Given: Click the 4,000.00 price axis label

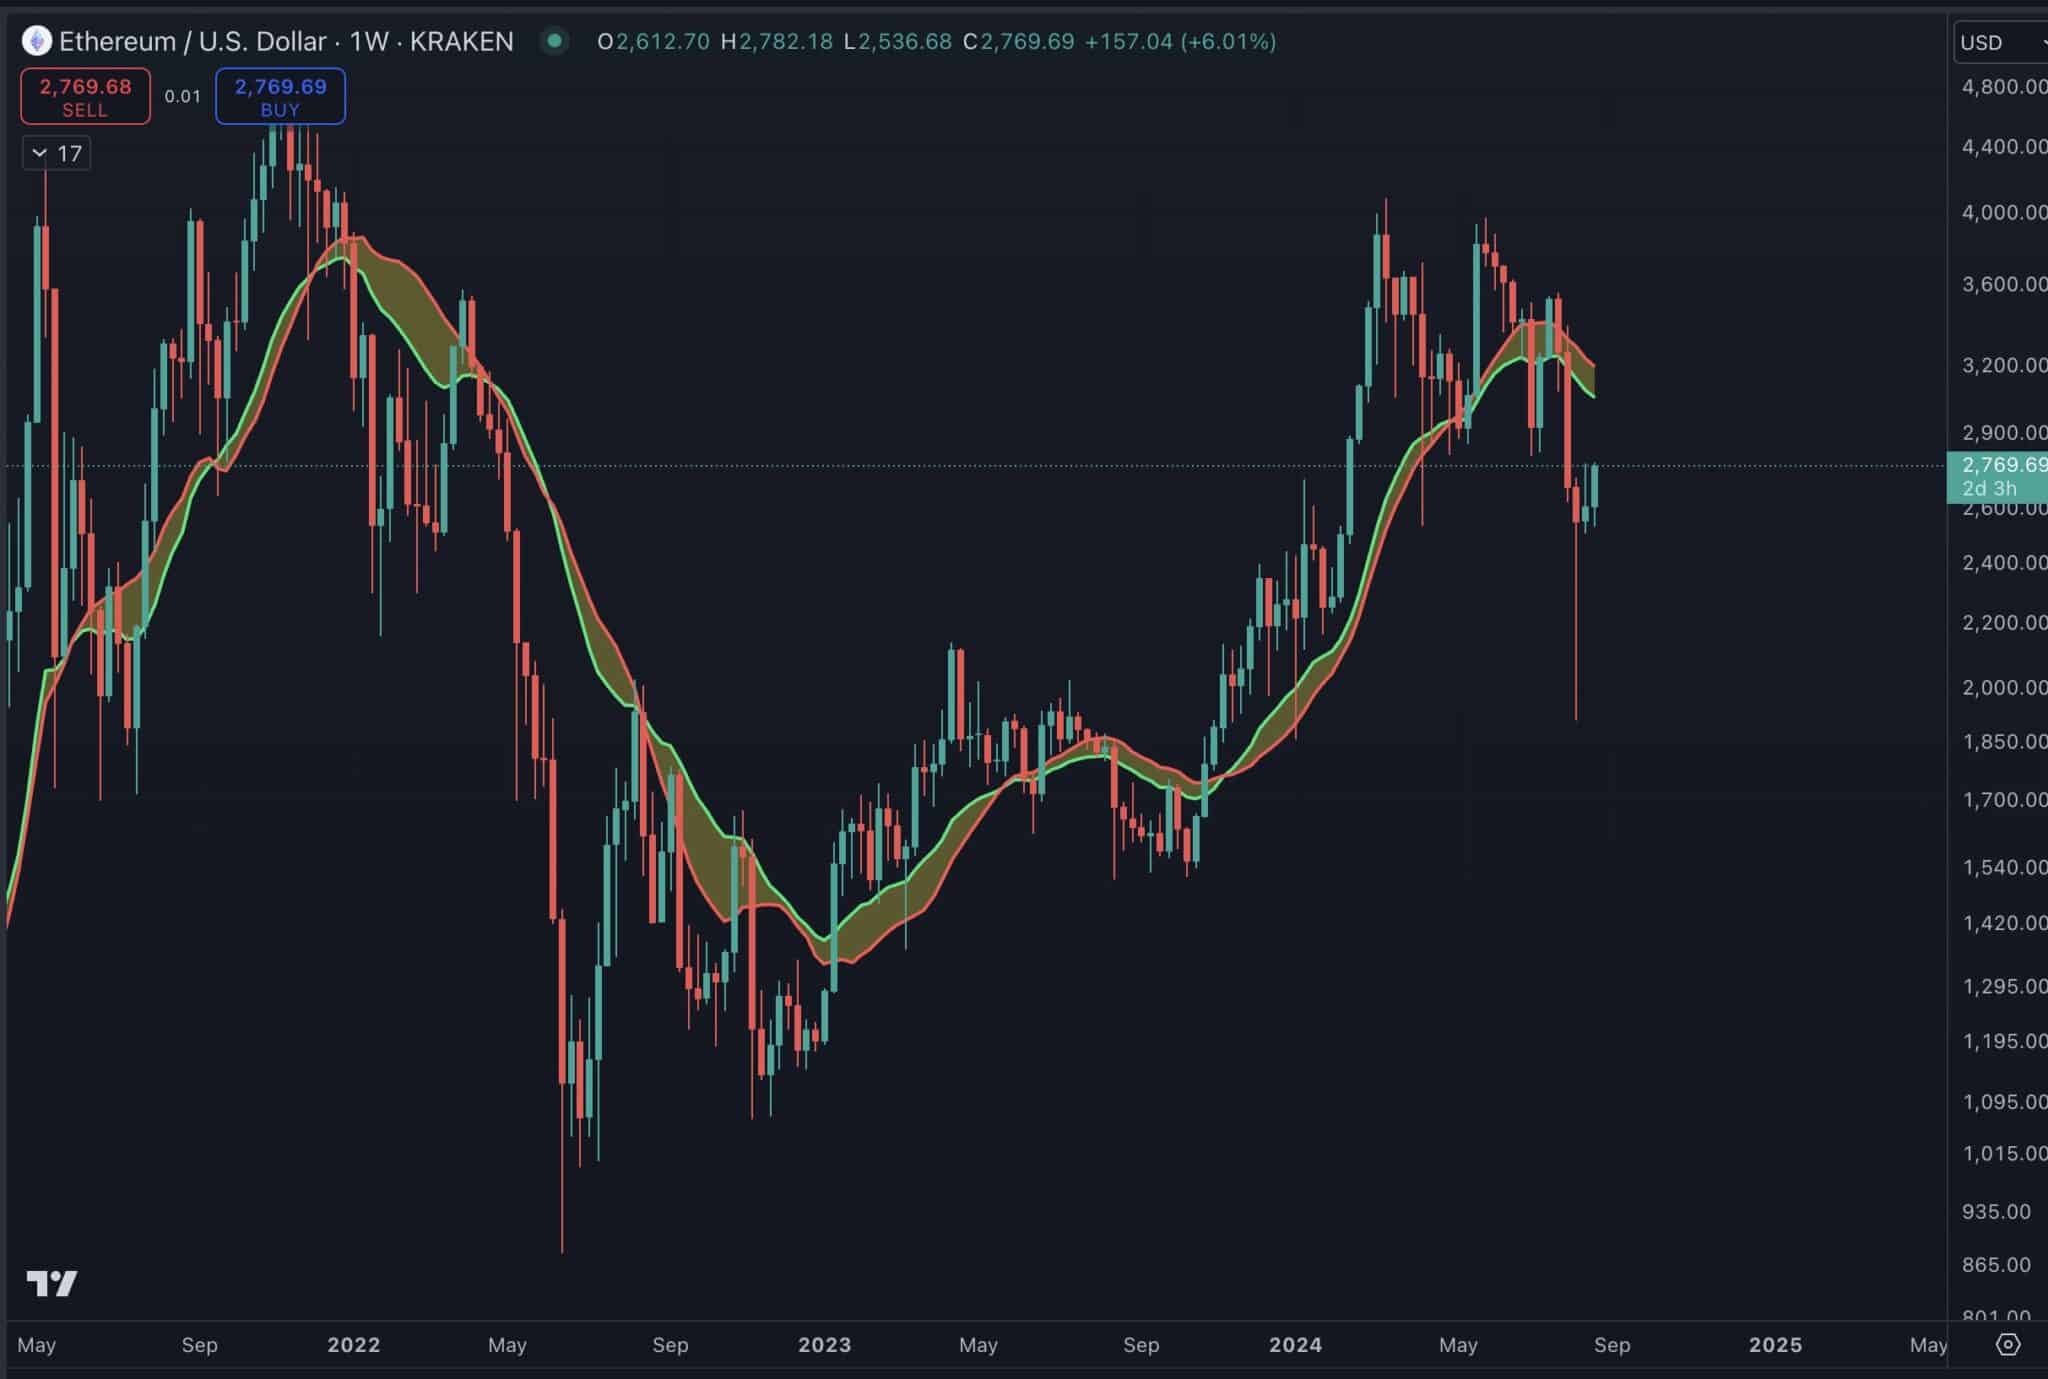Looking at the screenshot, I should point(2004,212).
